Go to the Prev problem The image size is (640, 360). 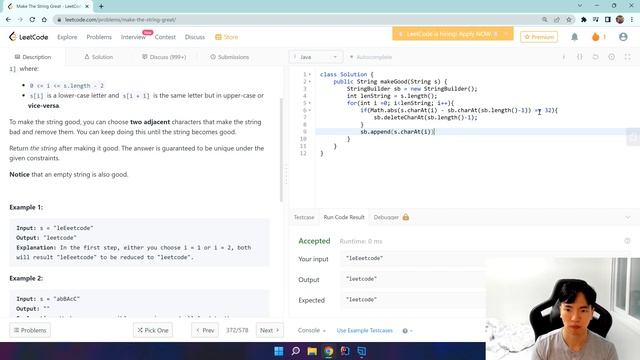click(x=205, y=330)
